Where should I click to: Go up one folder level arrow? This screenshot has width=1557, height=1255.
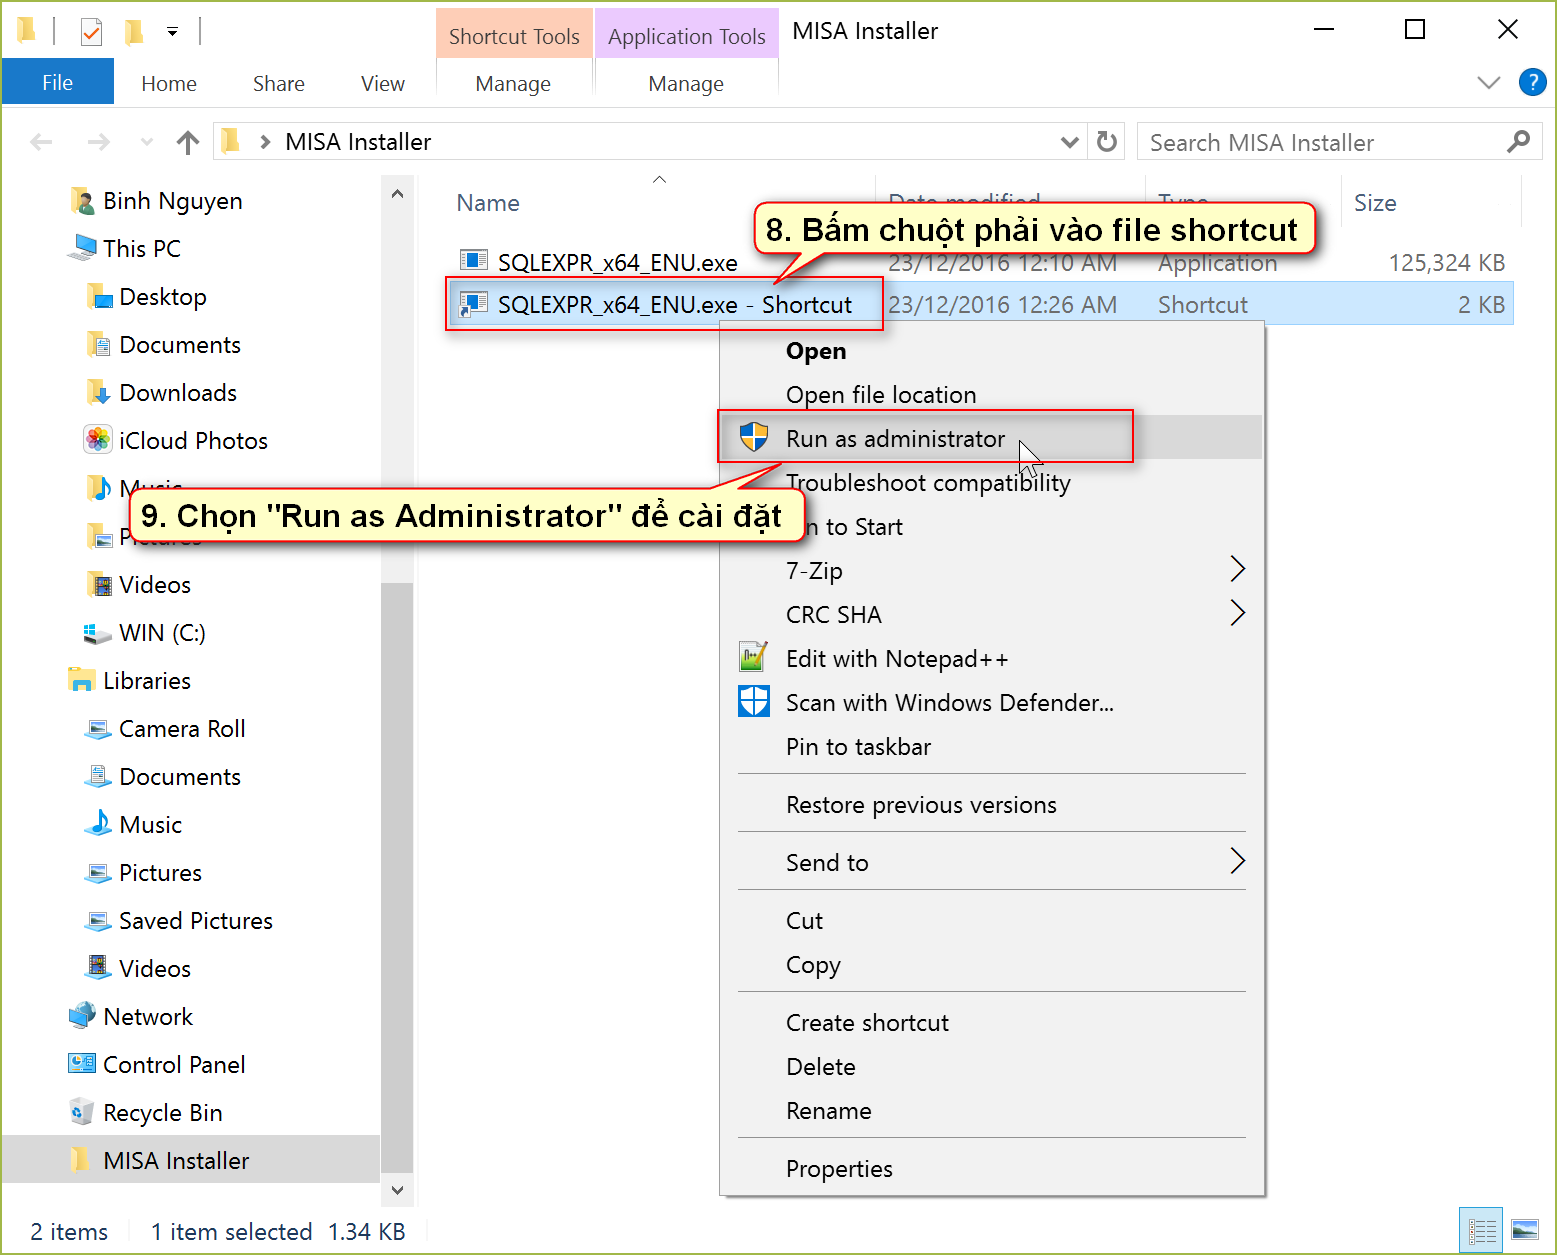click(x=188, y=142)
